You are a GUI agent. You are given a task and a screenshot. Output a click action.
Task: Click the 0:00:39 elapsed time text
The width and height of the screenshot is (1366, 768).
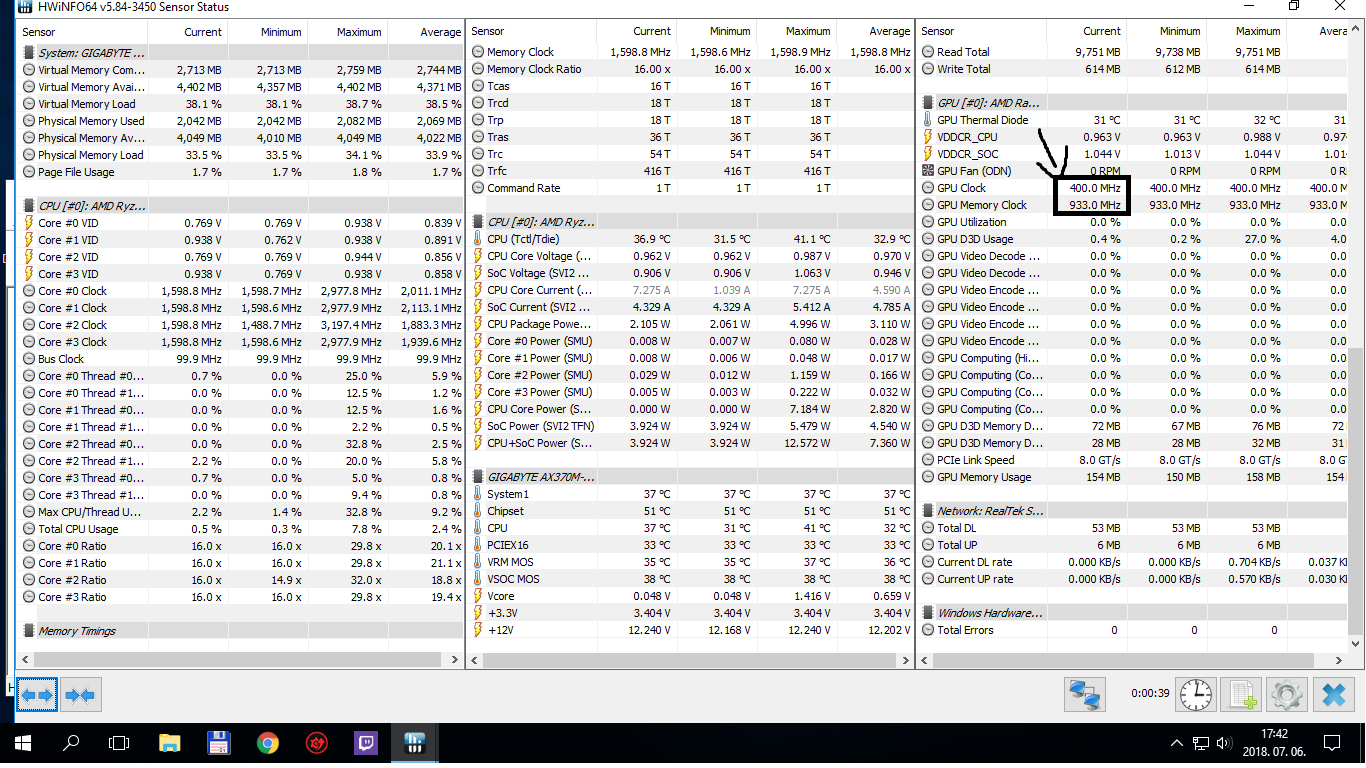(1150, 693)
